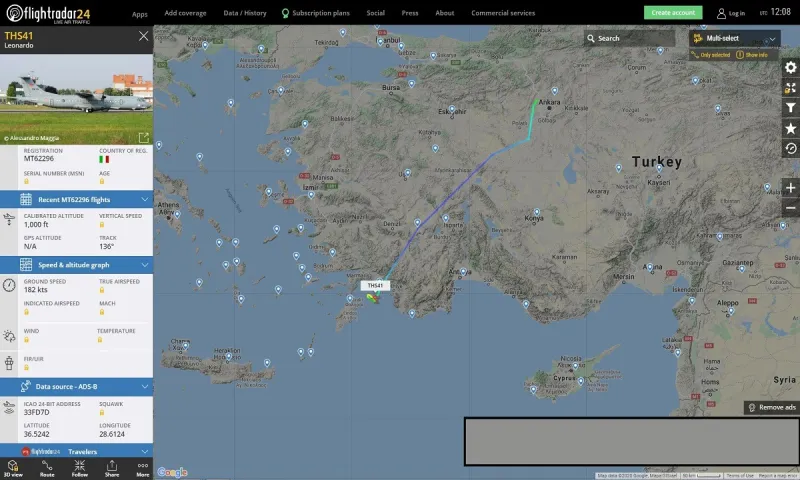The height and width of the screenshot is (480, 800).
Task: Open the map filter funnel icon
Action: pos(790,108)
